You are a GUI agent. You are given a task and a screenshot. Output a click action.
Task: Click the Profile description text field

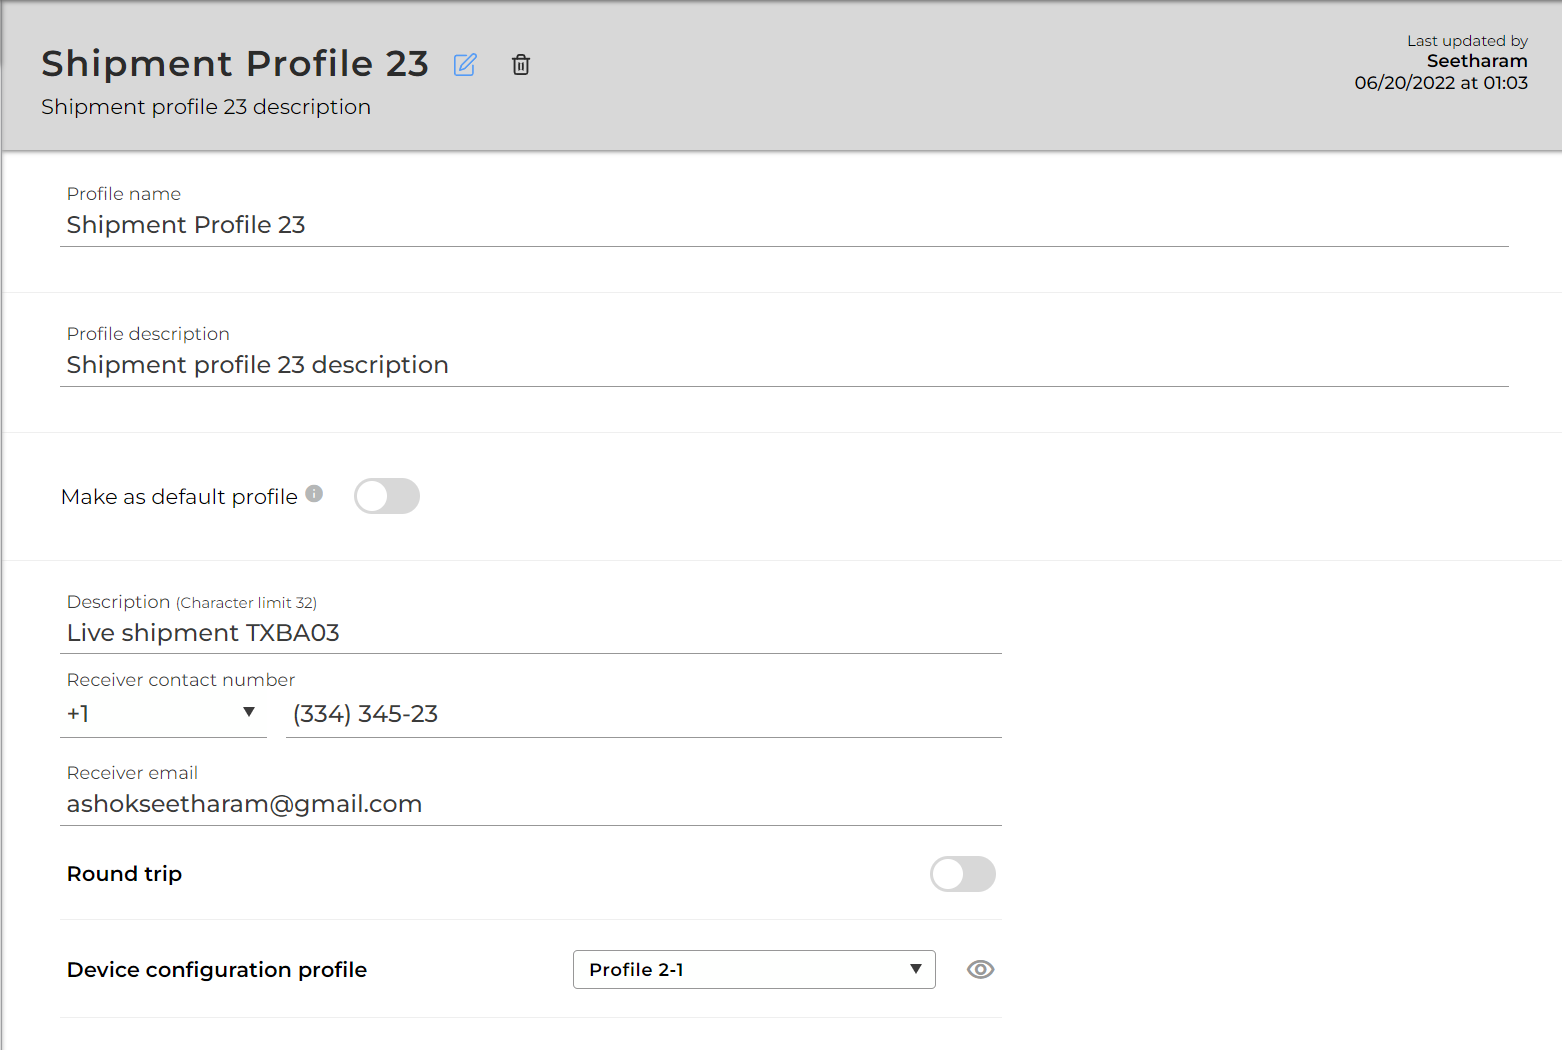point(784,365)
